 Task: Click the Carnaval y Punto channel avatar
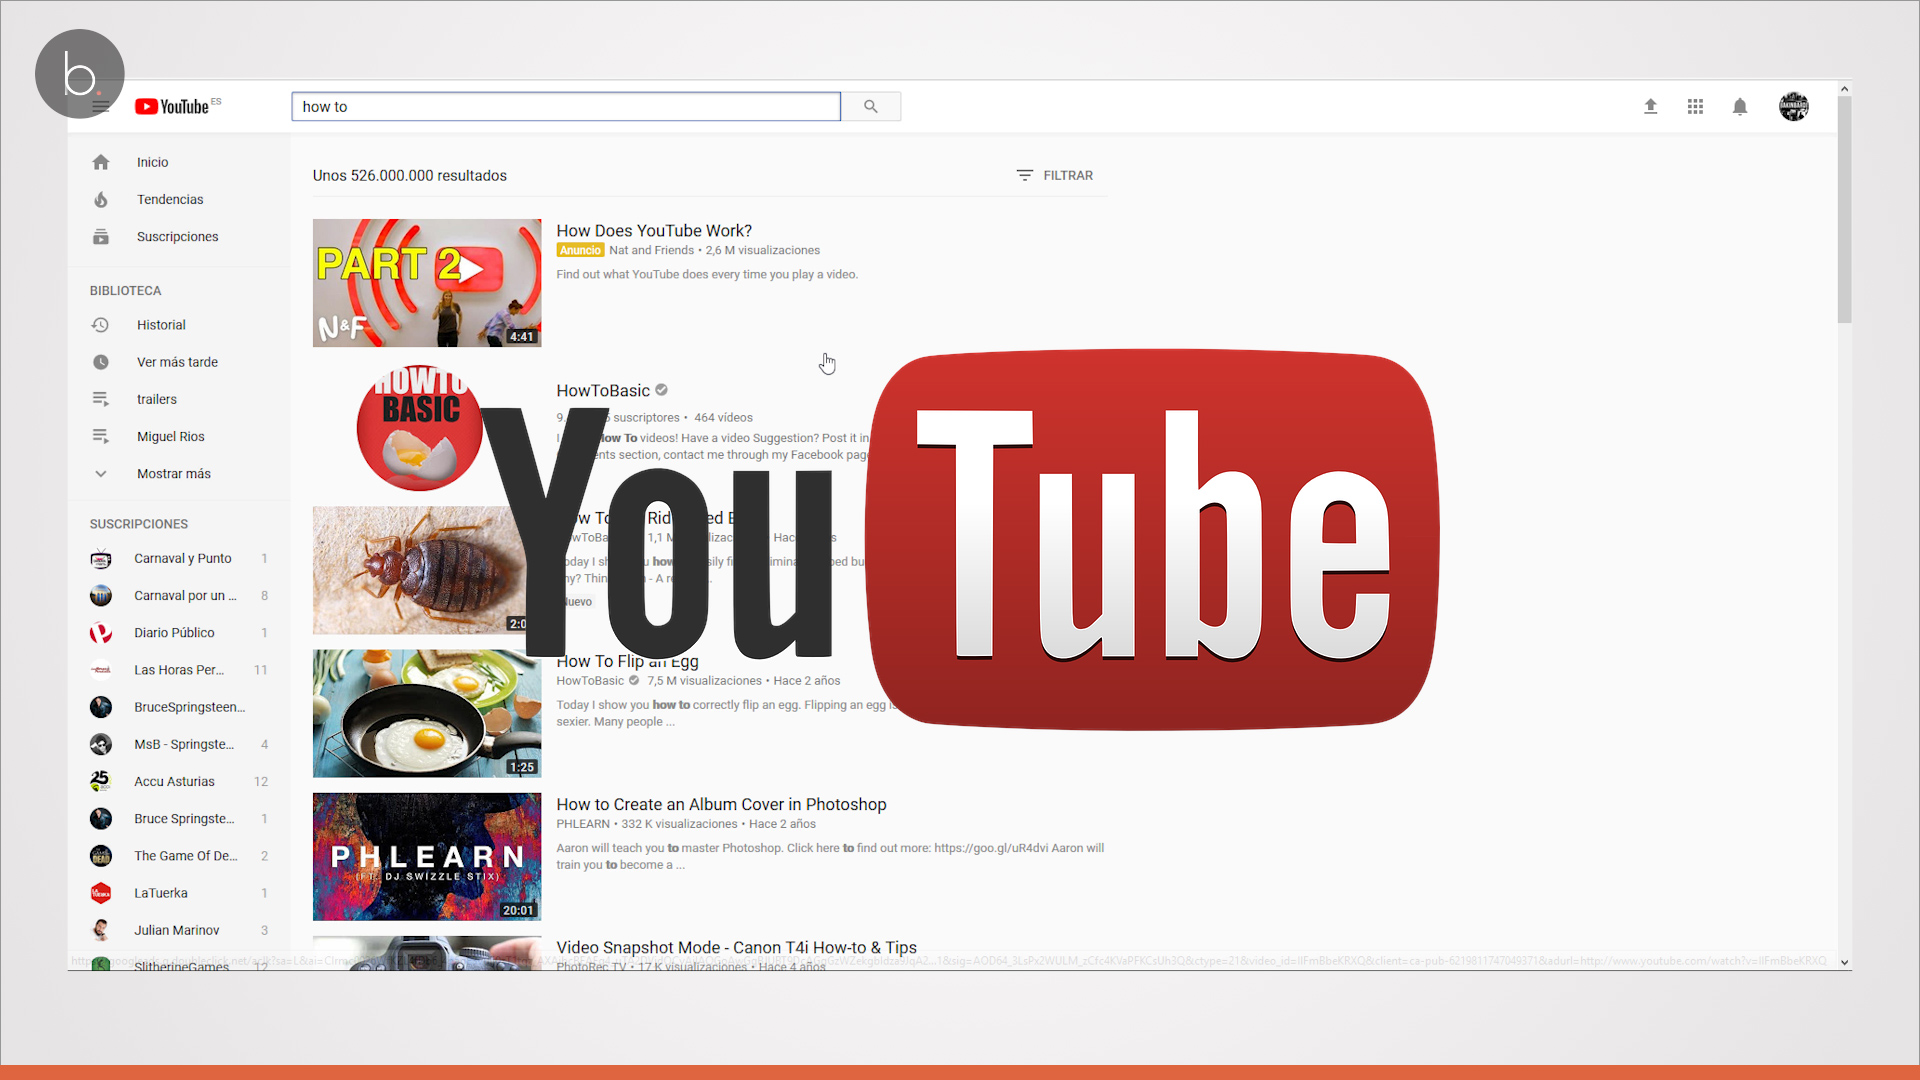pos(101,559)
